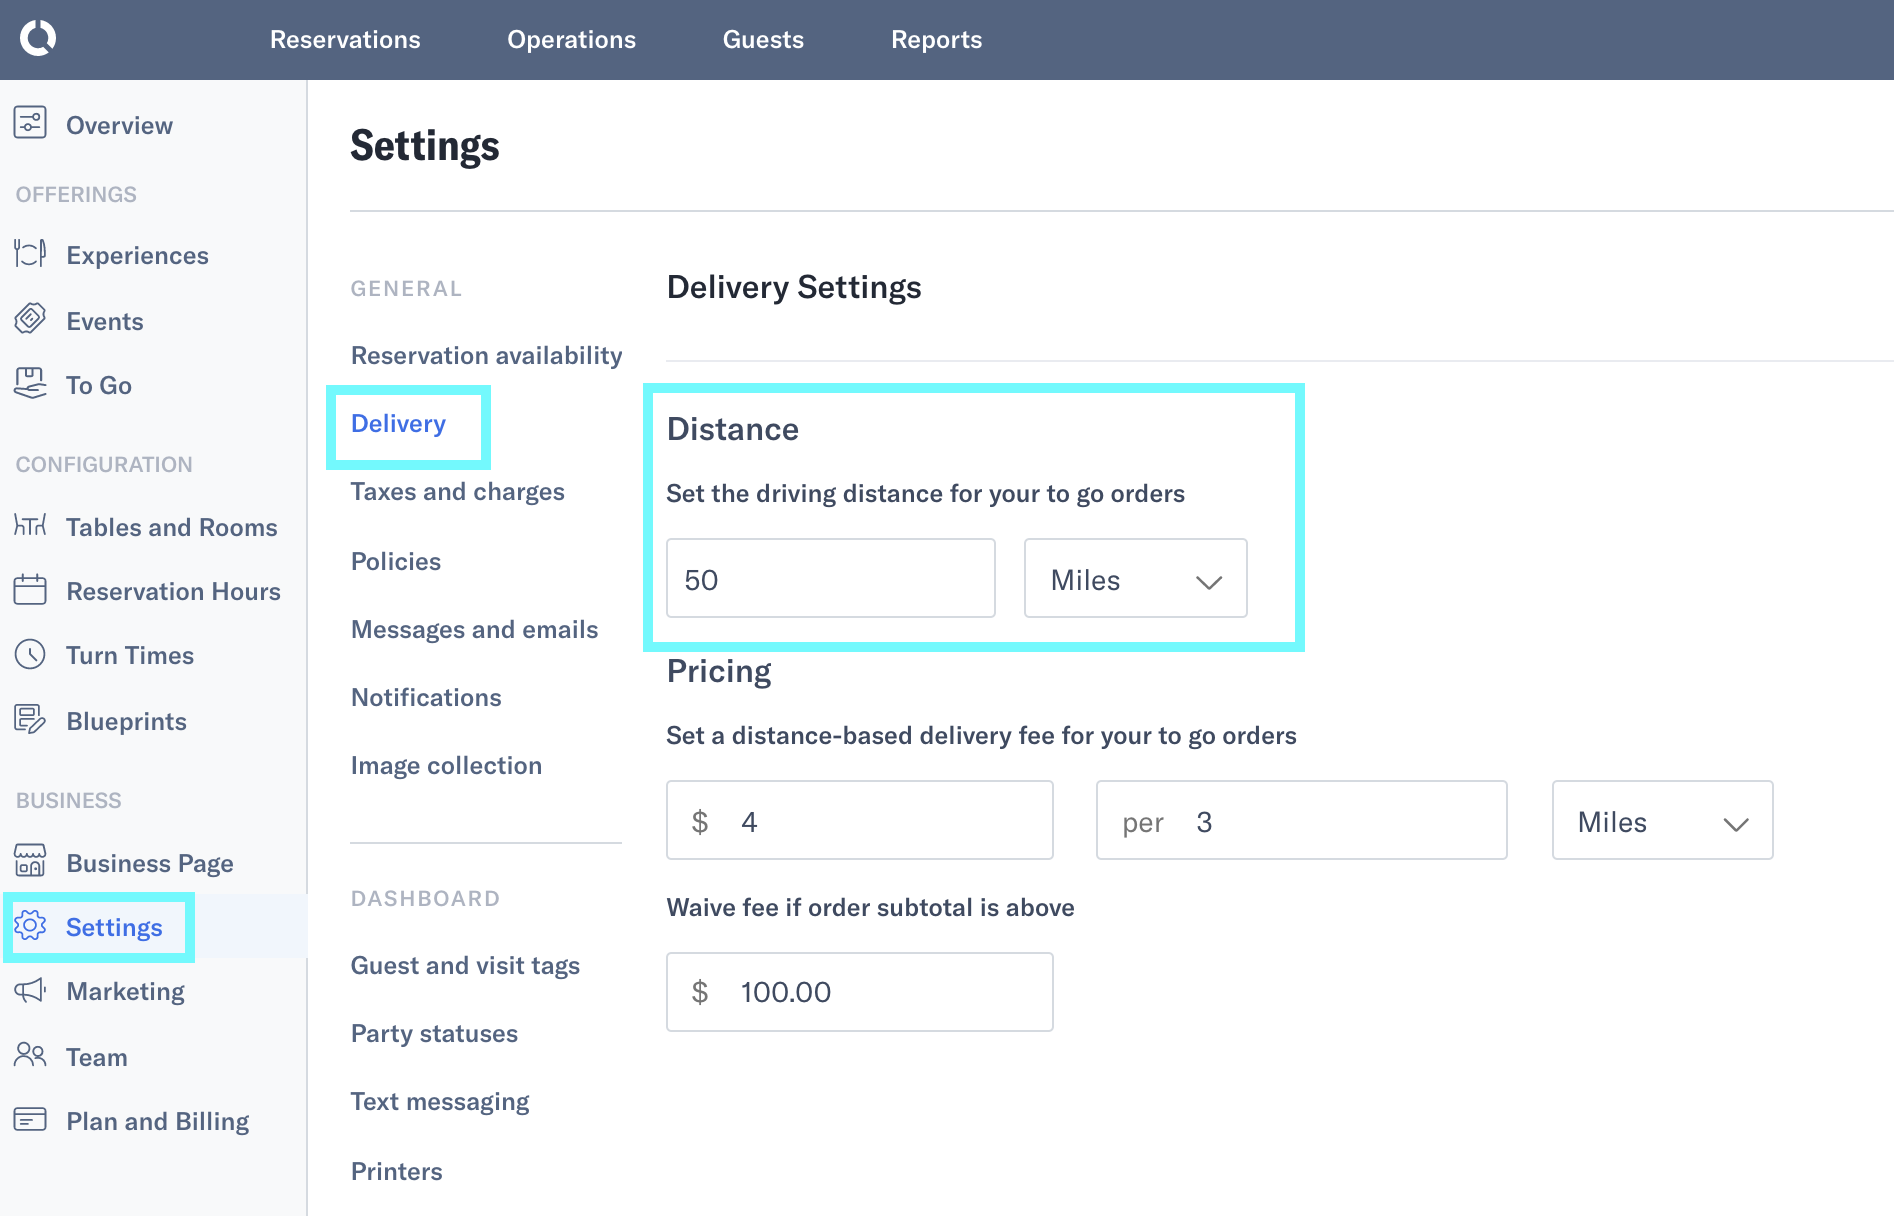Screen dimensions: 1894x1216
Task: Open the Overview page icon
Action: [30, 124]
